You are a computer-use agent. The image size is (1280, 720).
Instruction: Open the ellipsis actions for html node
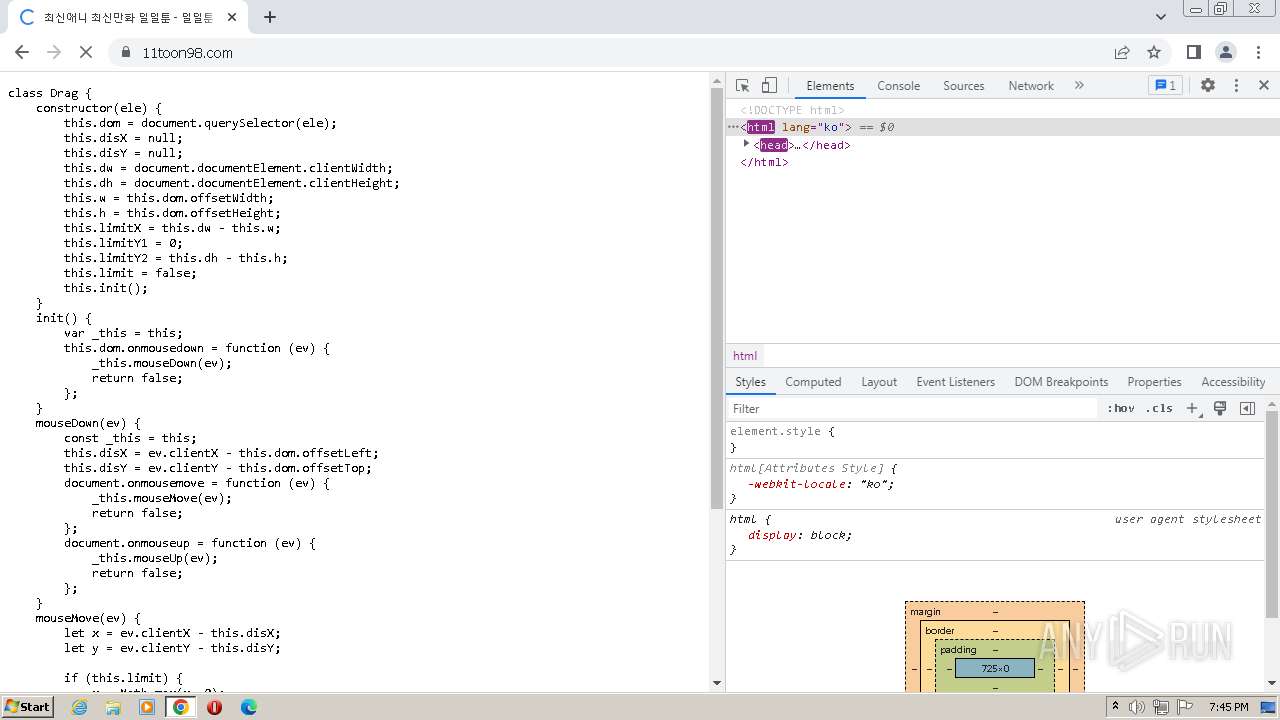pos(733,127)
